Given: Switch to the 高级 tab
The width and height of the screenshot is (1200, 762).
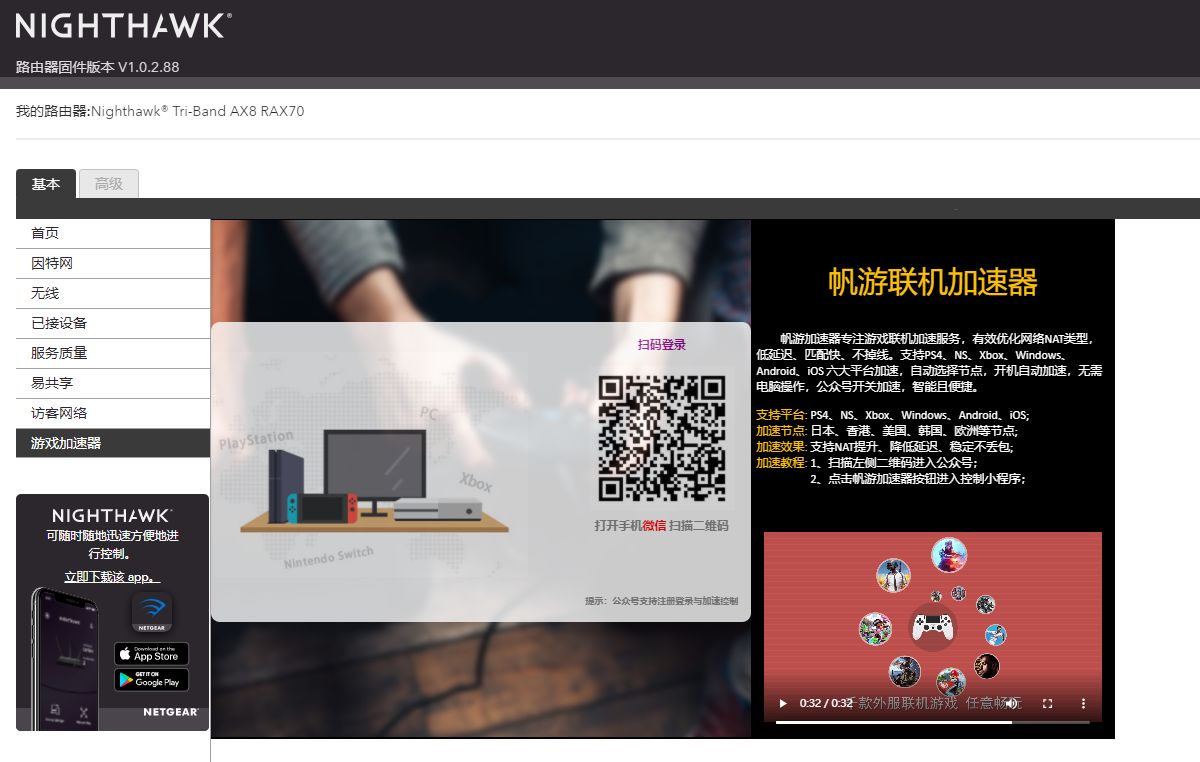Looking at the screenshot, I should (109, 184).
